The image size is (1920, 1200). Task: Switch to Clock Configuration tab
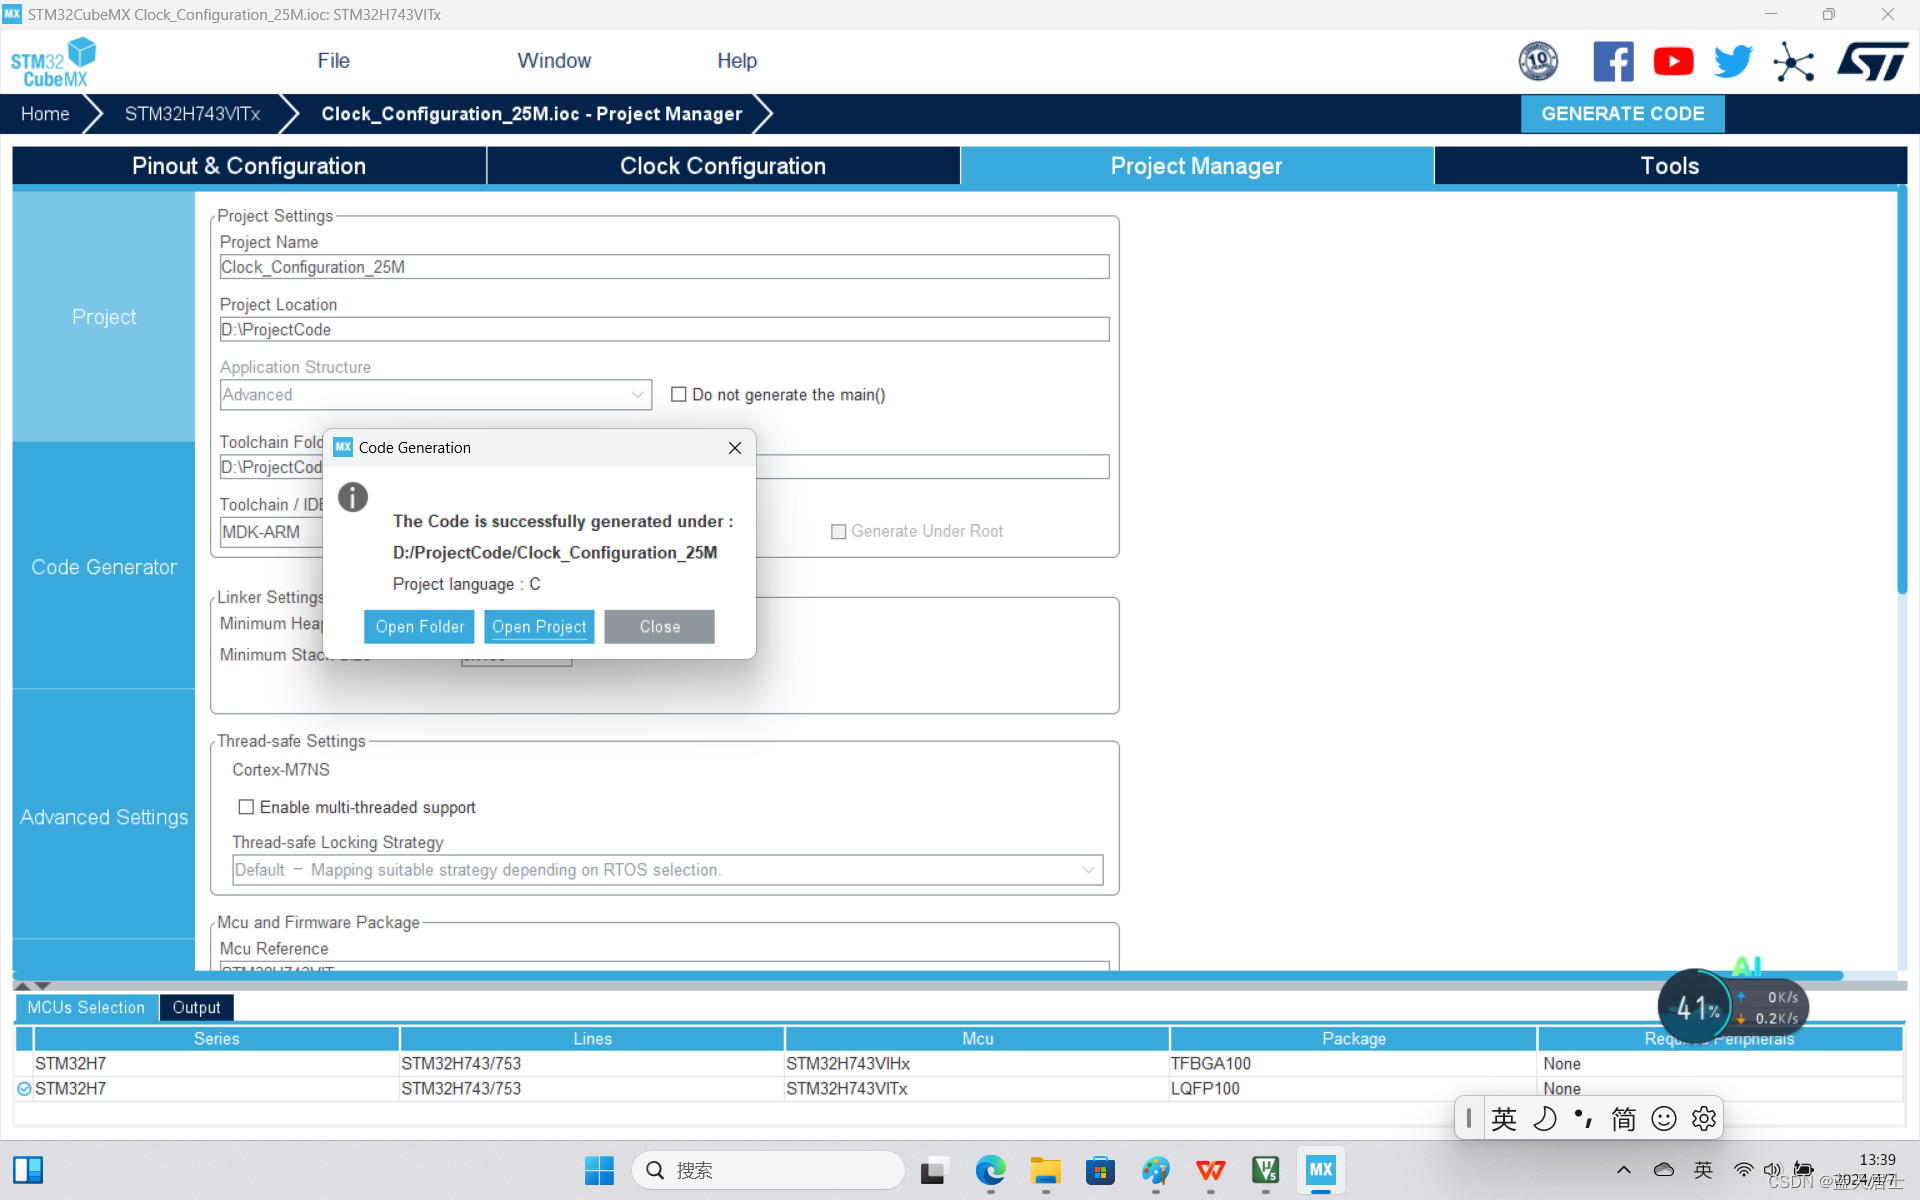(722, 166)
